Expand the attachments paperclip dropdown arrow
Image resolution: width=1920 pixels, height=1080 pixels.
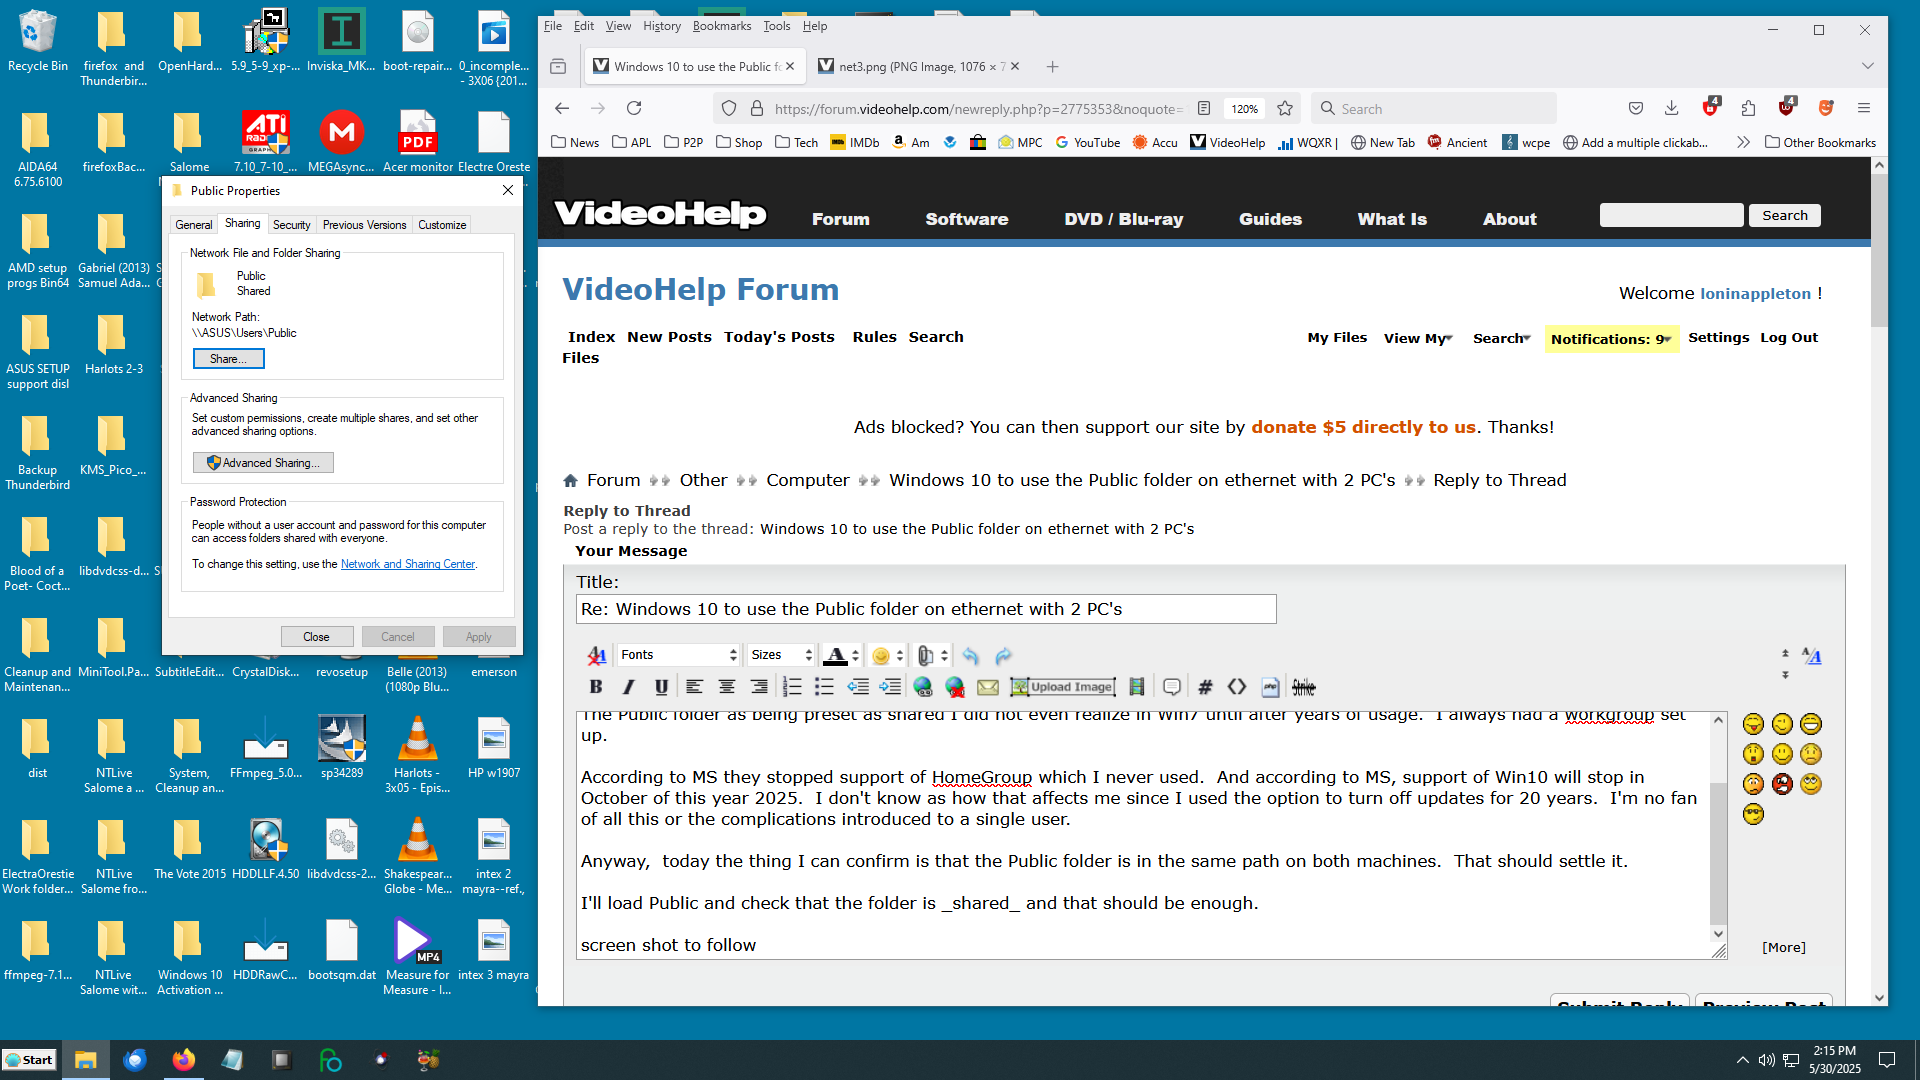coord(944,656)
